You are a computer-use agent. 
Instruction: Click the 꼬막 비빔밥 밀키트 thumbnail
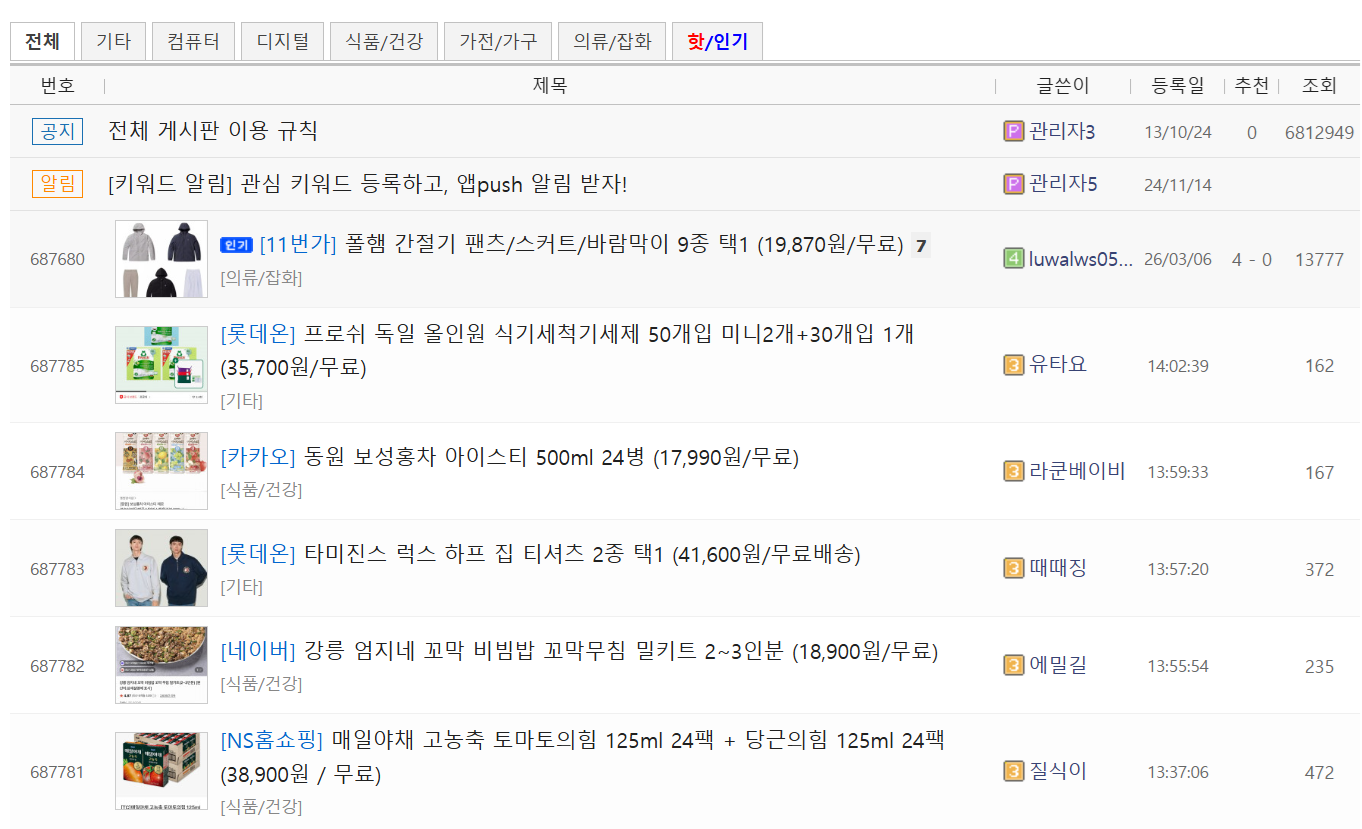point(161,664)
